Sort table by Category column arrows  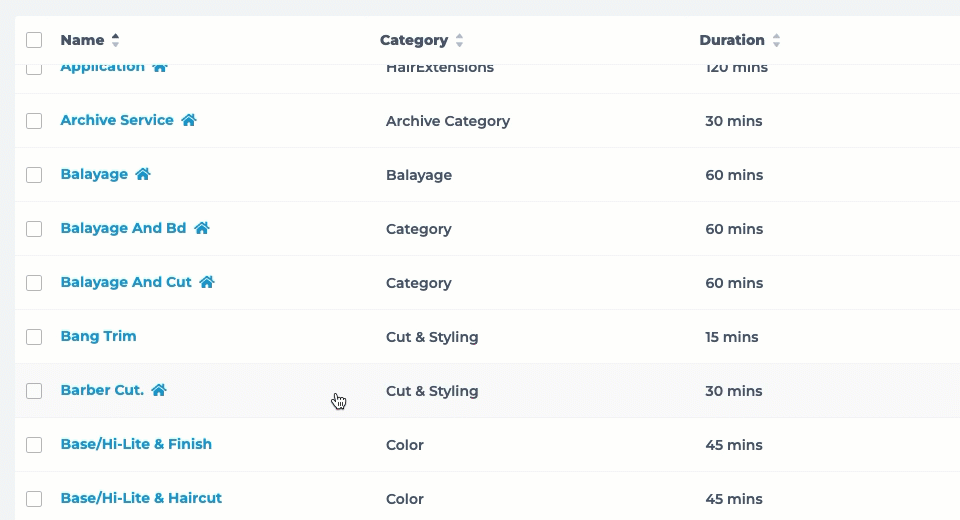pyautogui.click(x=460, y=41)
